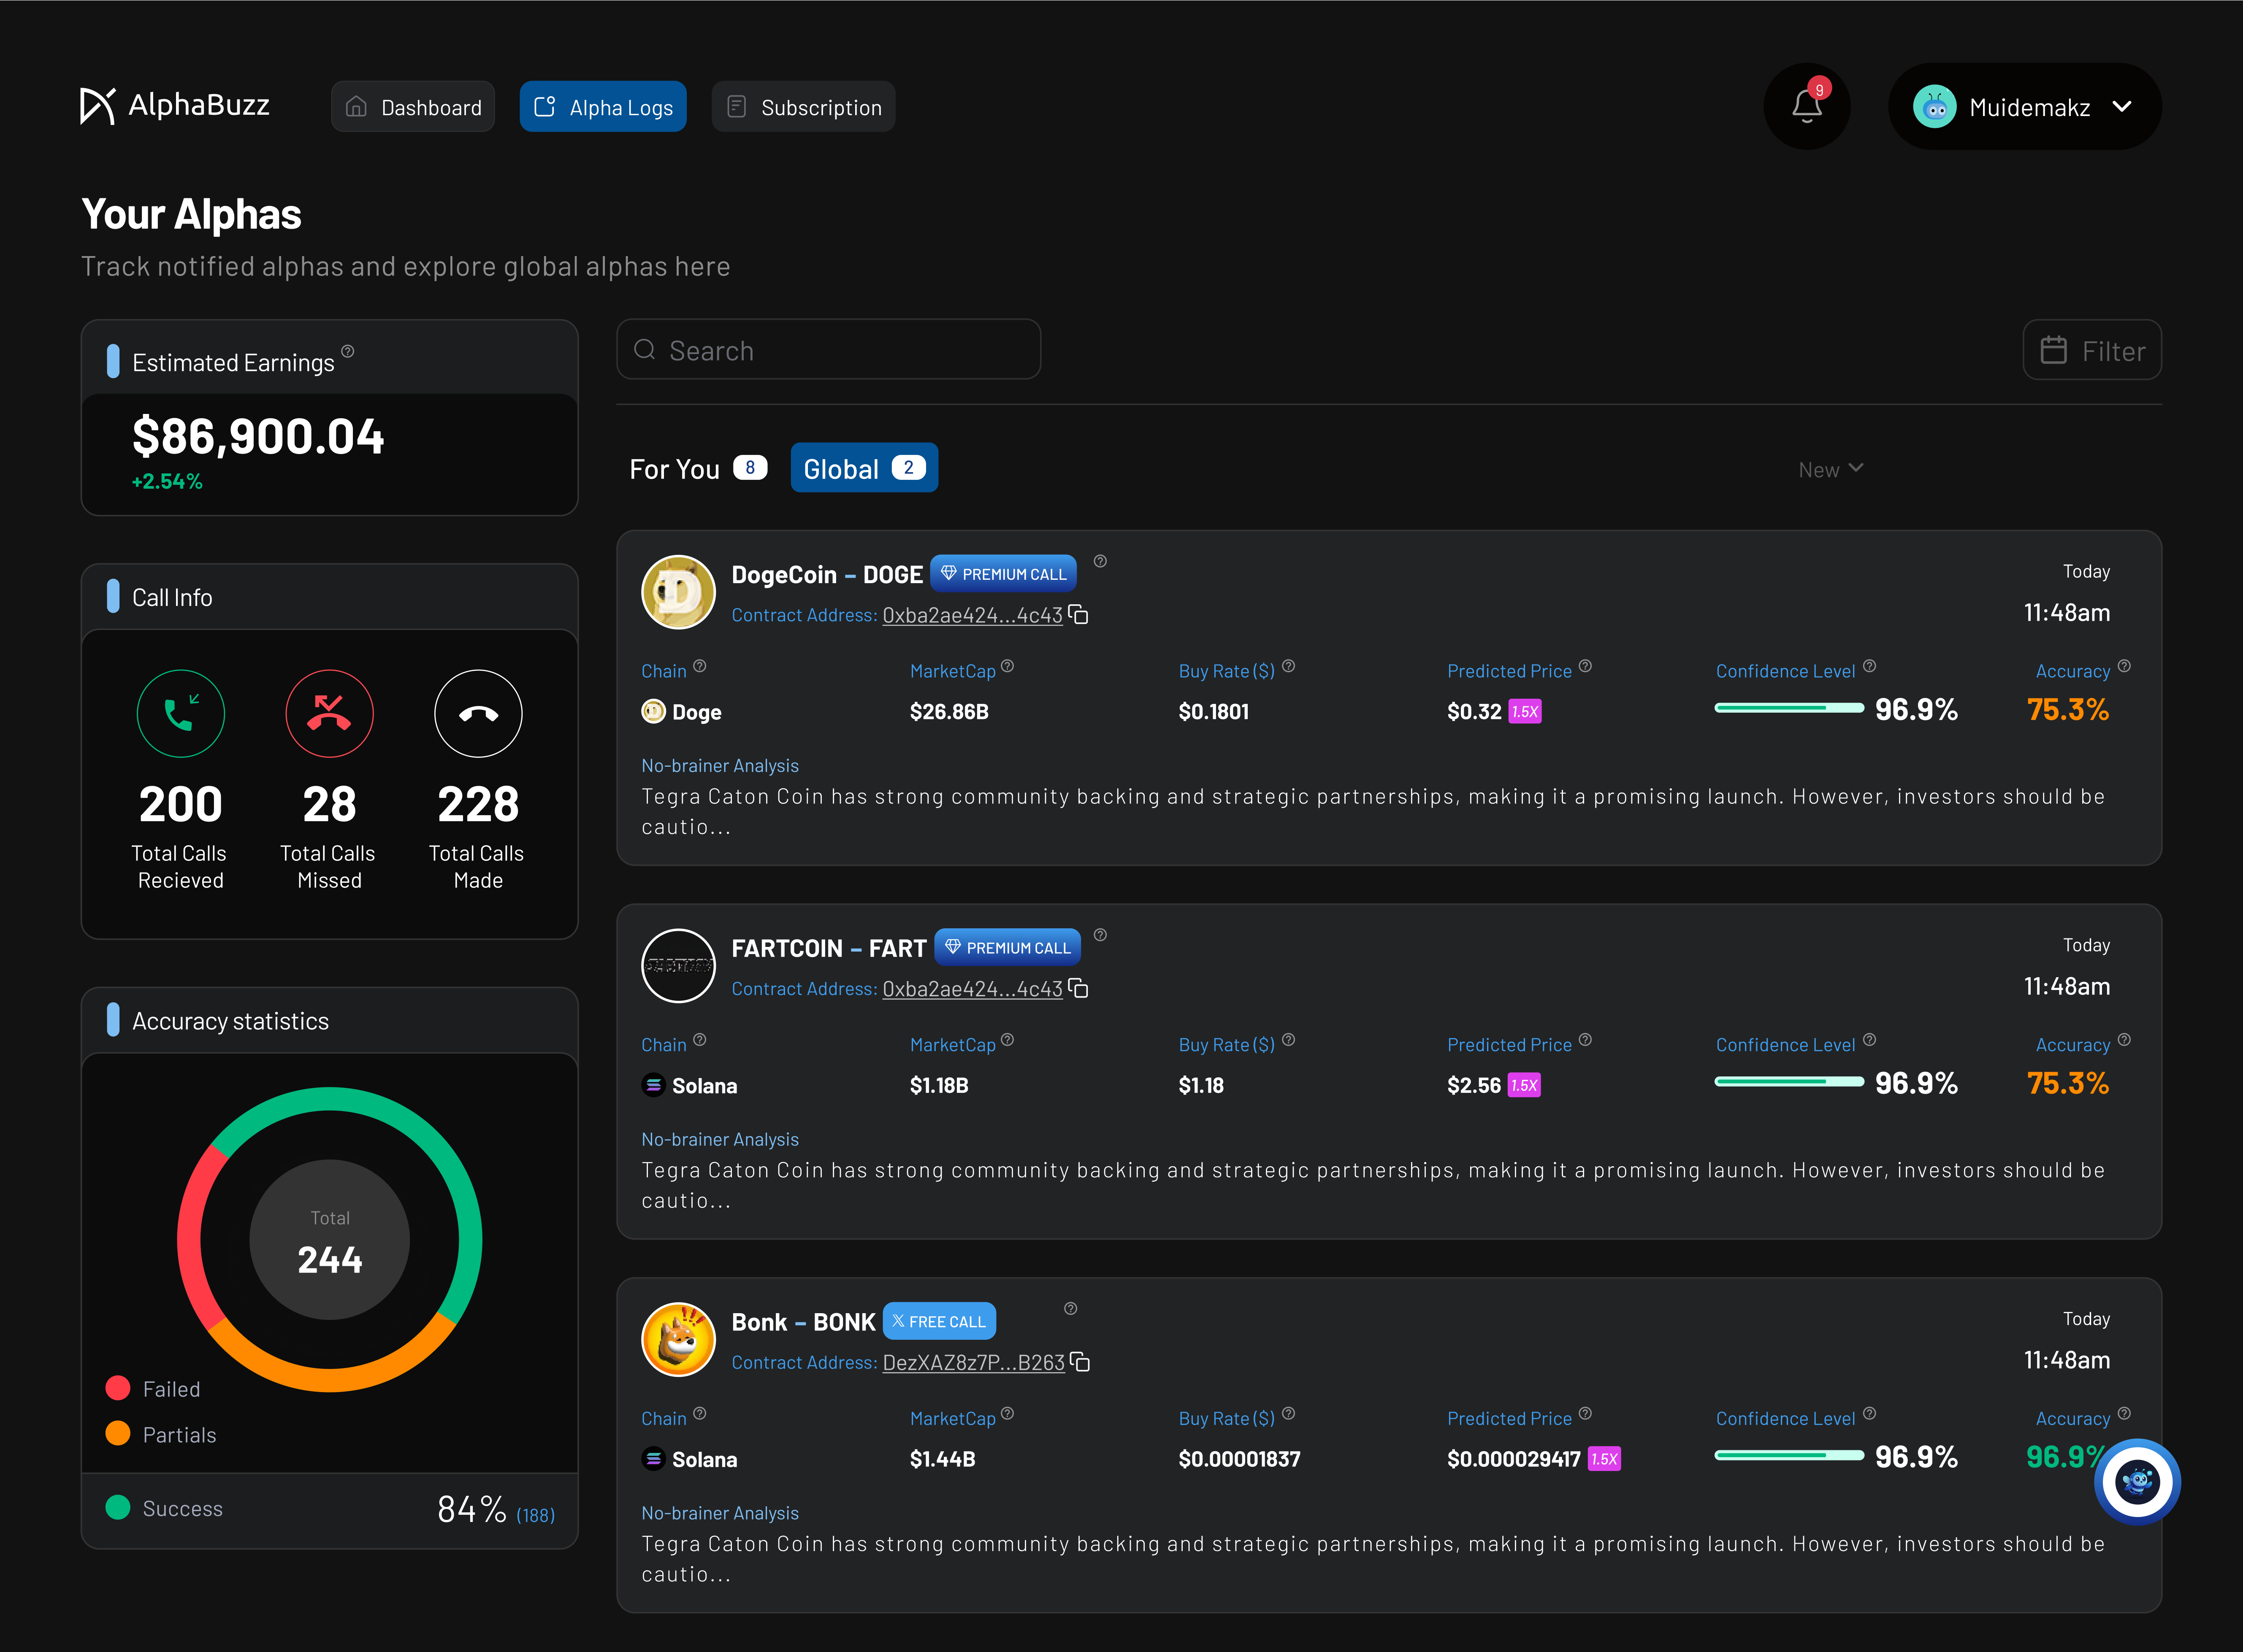Focus the Search input field
This screenshot has height=1652, width=2243.
click(x=828, y=350)
